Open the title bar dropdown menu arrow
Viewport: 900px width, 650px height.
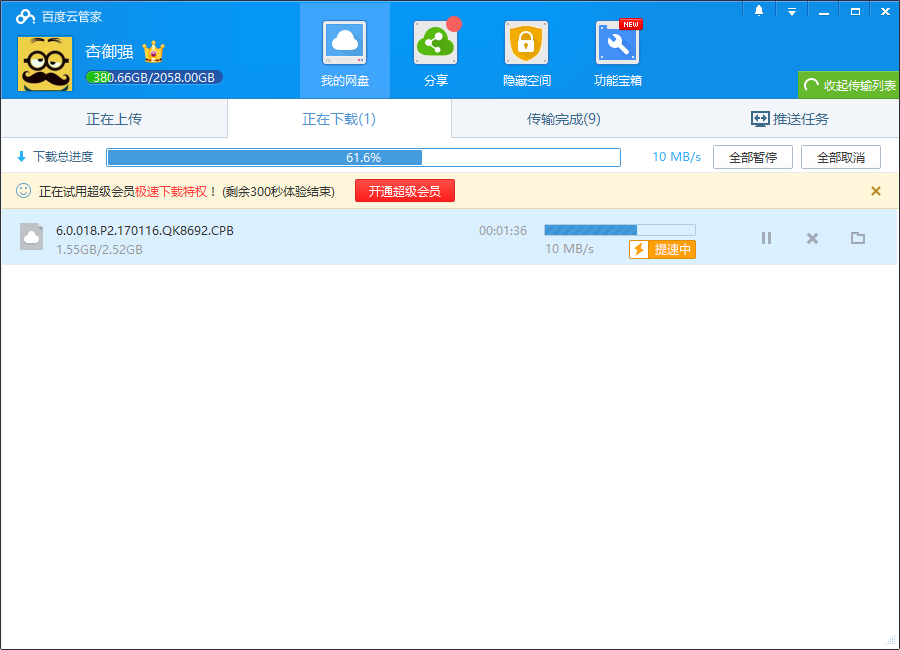click(792, 11)
